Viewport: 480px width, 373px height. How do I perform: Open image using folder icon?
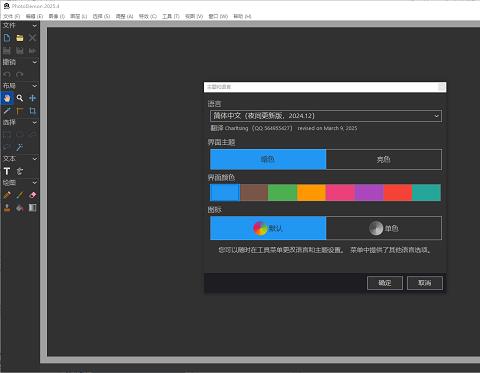[x=20, y=38]
